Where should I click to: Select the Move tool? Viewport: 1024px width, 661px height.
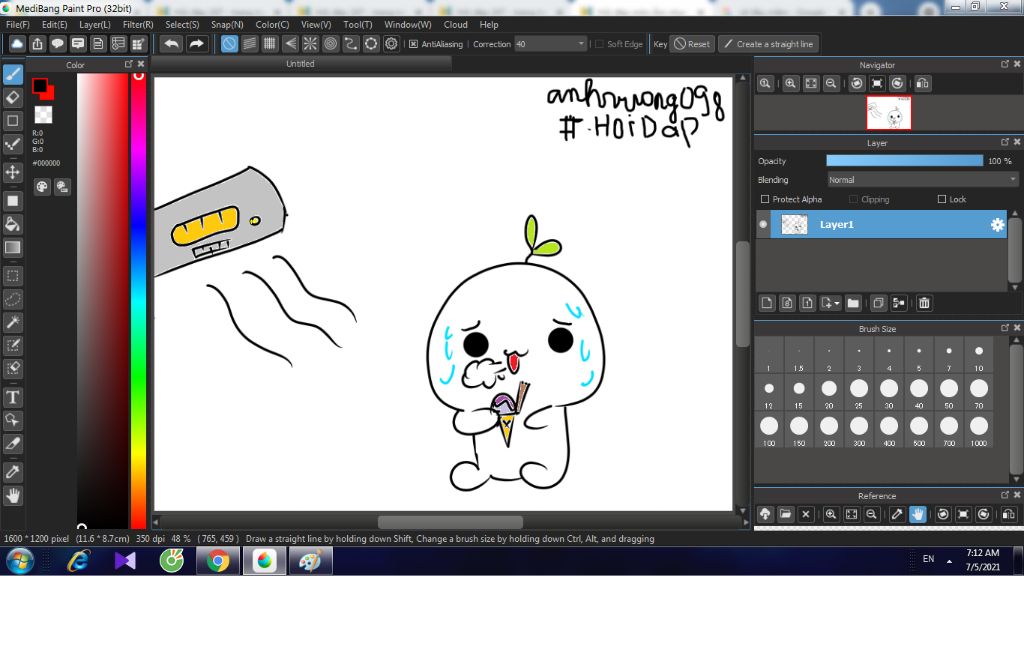[12, 172]
